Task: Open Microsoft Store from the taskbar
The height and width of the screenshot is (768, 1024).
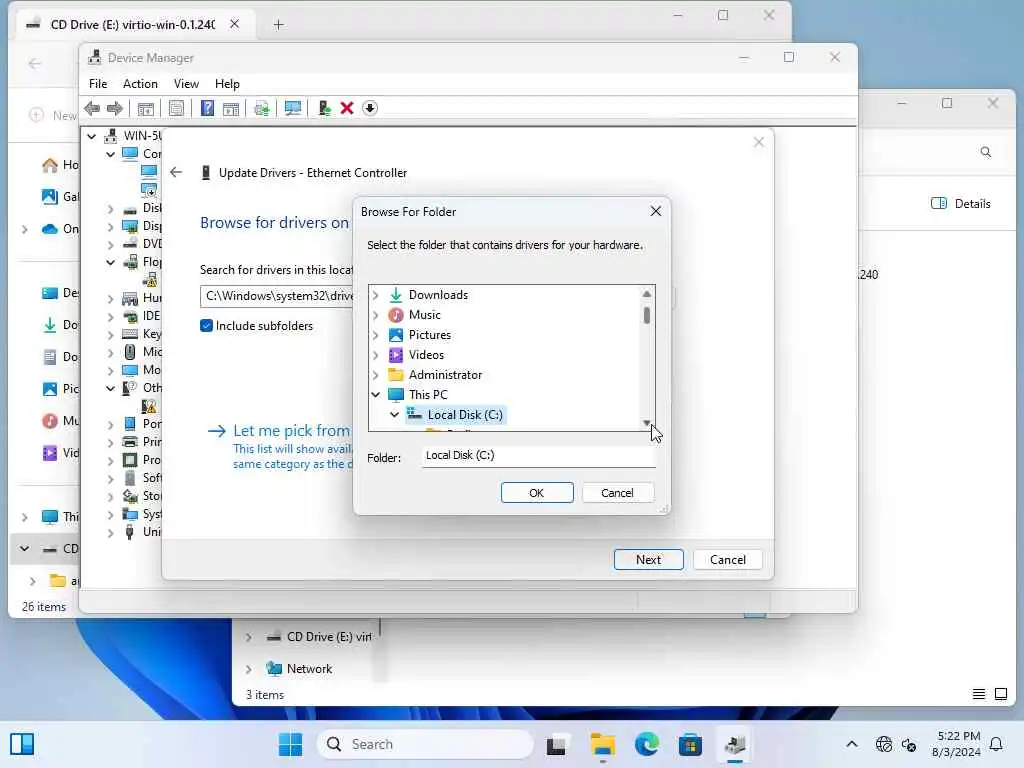Action: [690, 744]
